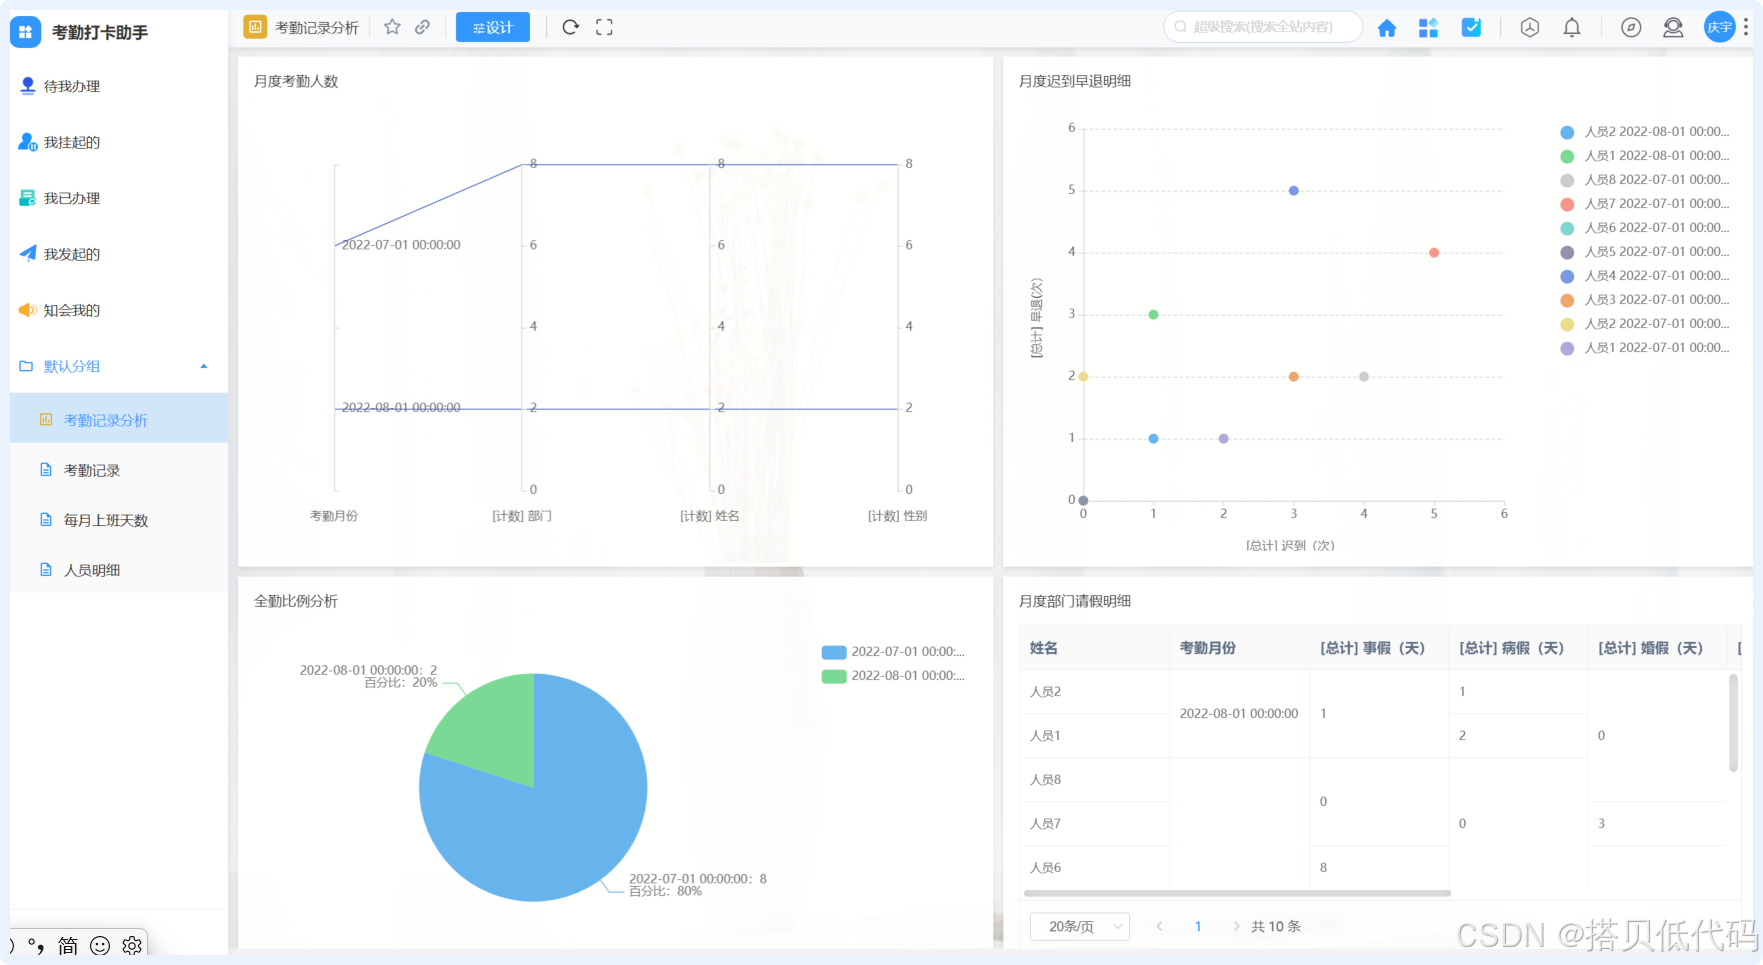Toggle 人员5 2022-07-01 scatter legend item
The width and height of the screenshot is (1763, 965).
(x=1644, y=252)
